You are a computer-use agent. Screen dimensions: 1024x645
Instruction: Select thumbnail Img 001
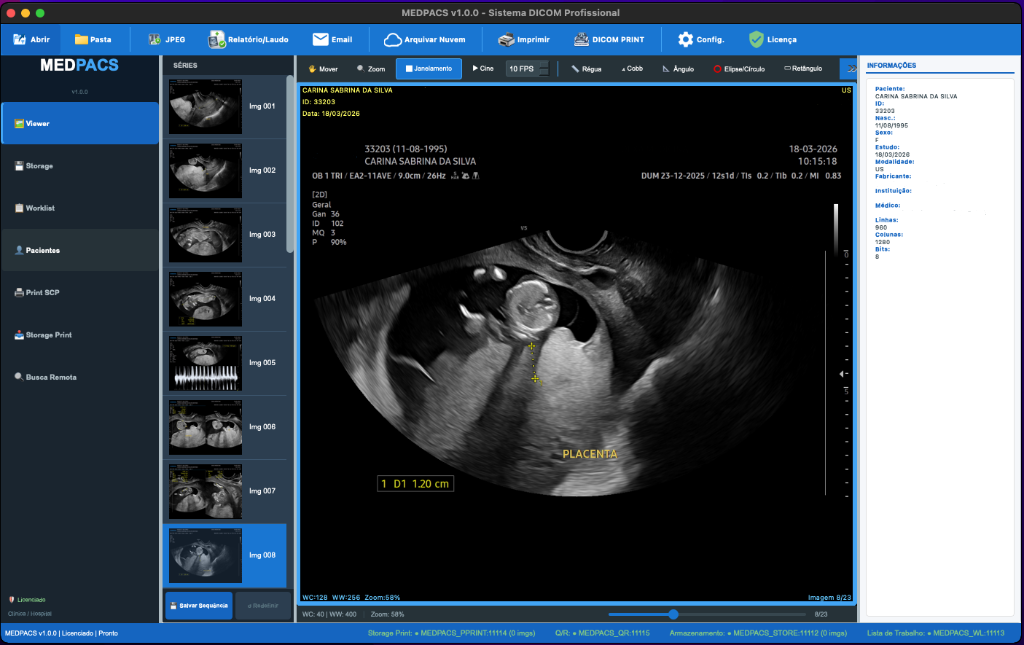click(x=225, y=106)
